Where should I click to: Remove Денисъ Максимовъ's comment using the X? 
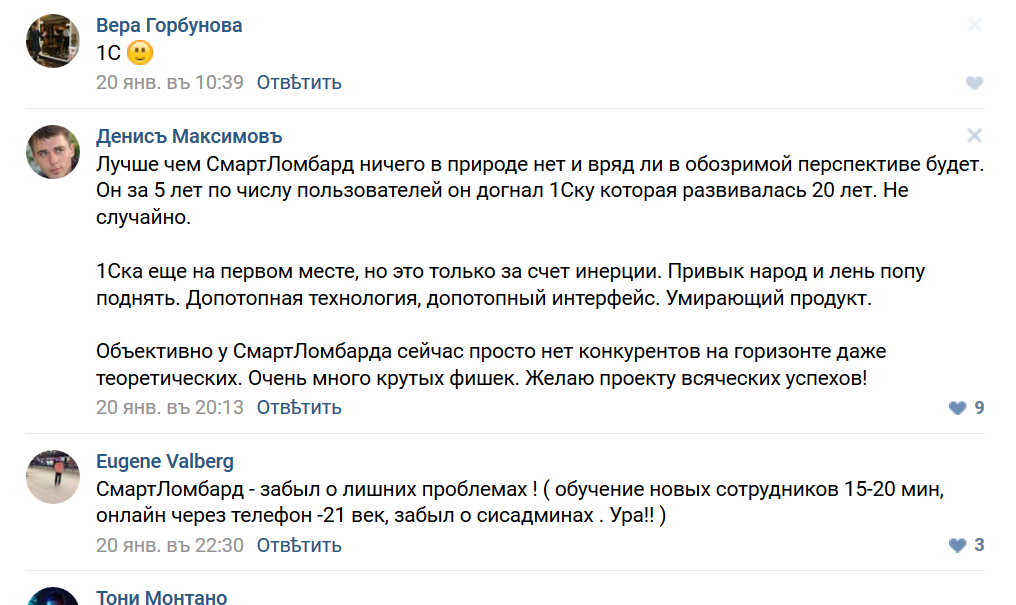975,136
